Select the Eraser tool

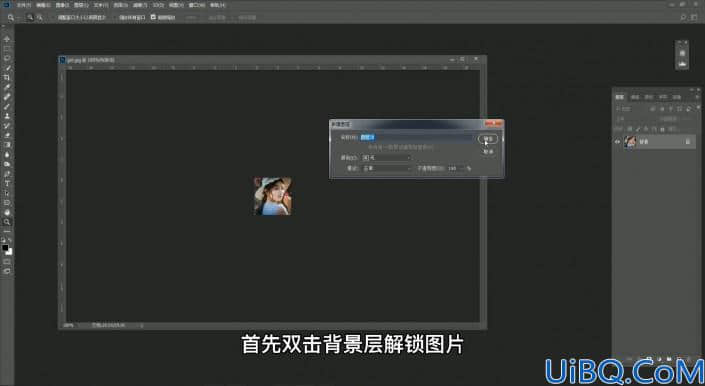click(x=7, y=135)
